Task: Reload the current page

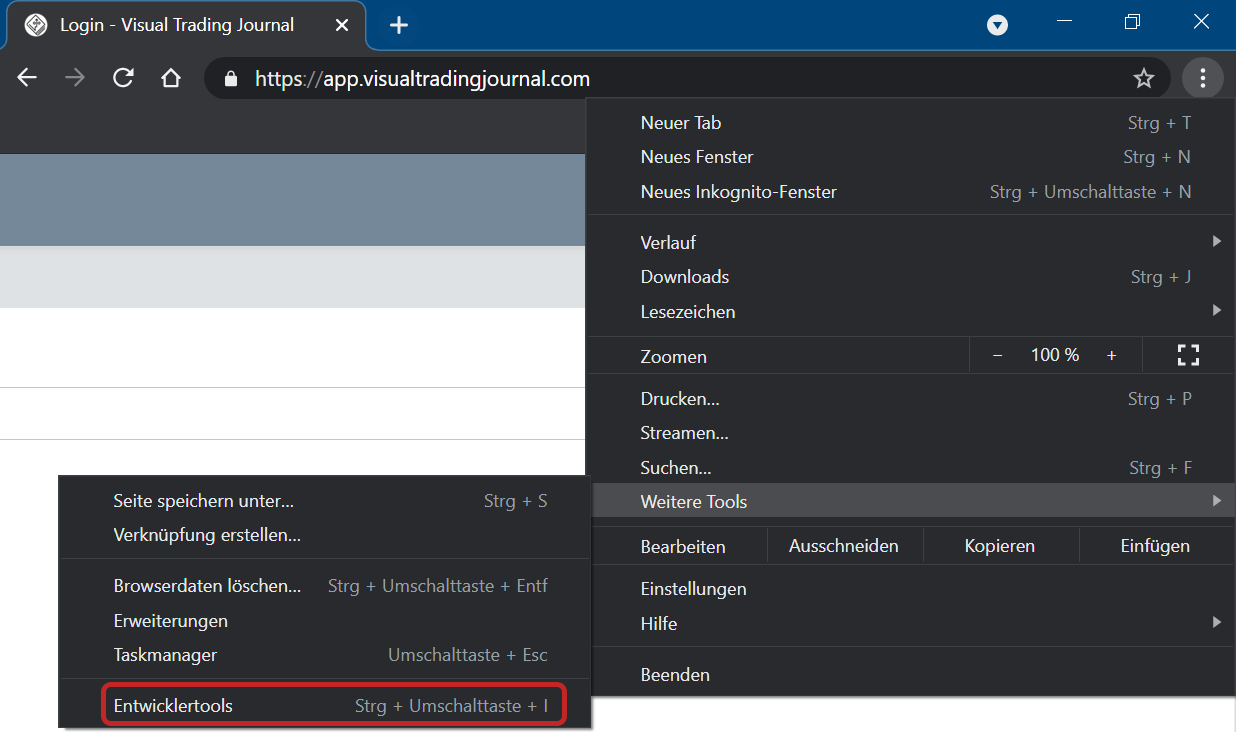Action: point(123,78)
